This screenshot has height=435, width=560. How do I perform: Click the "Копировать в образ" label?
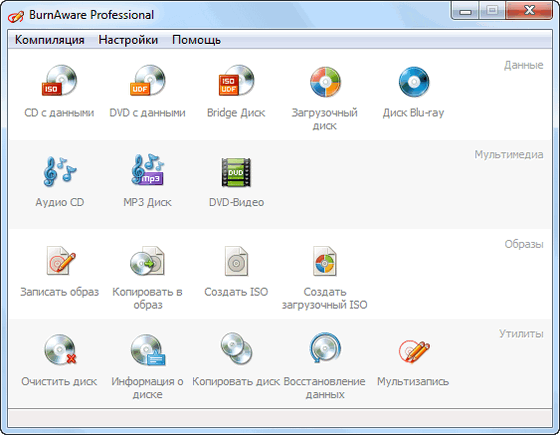click(x=148, y=298)
